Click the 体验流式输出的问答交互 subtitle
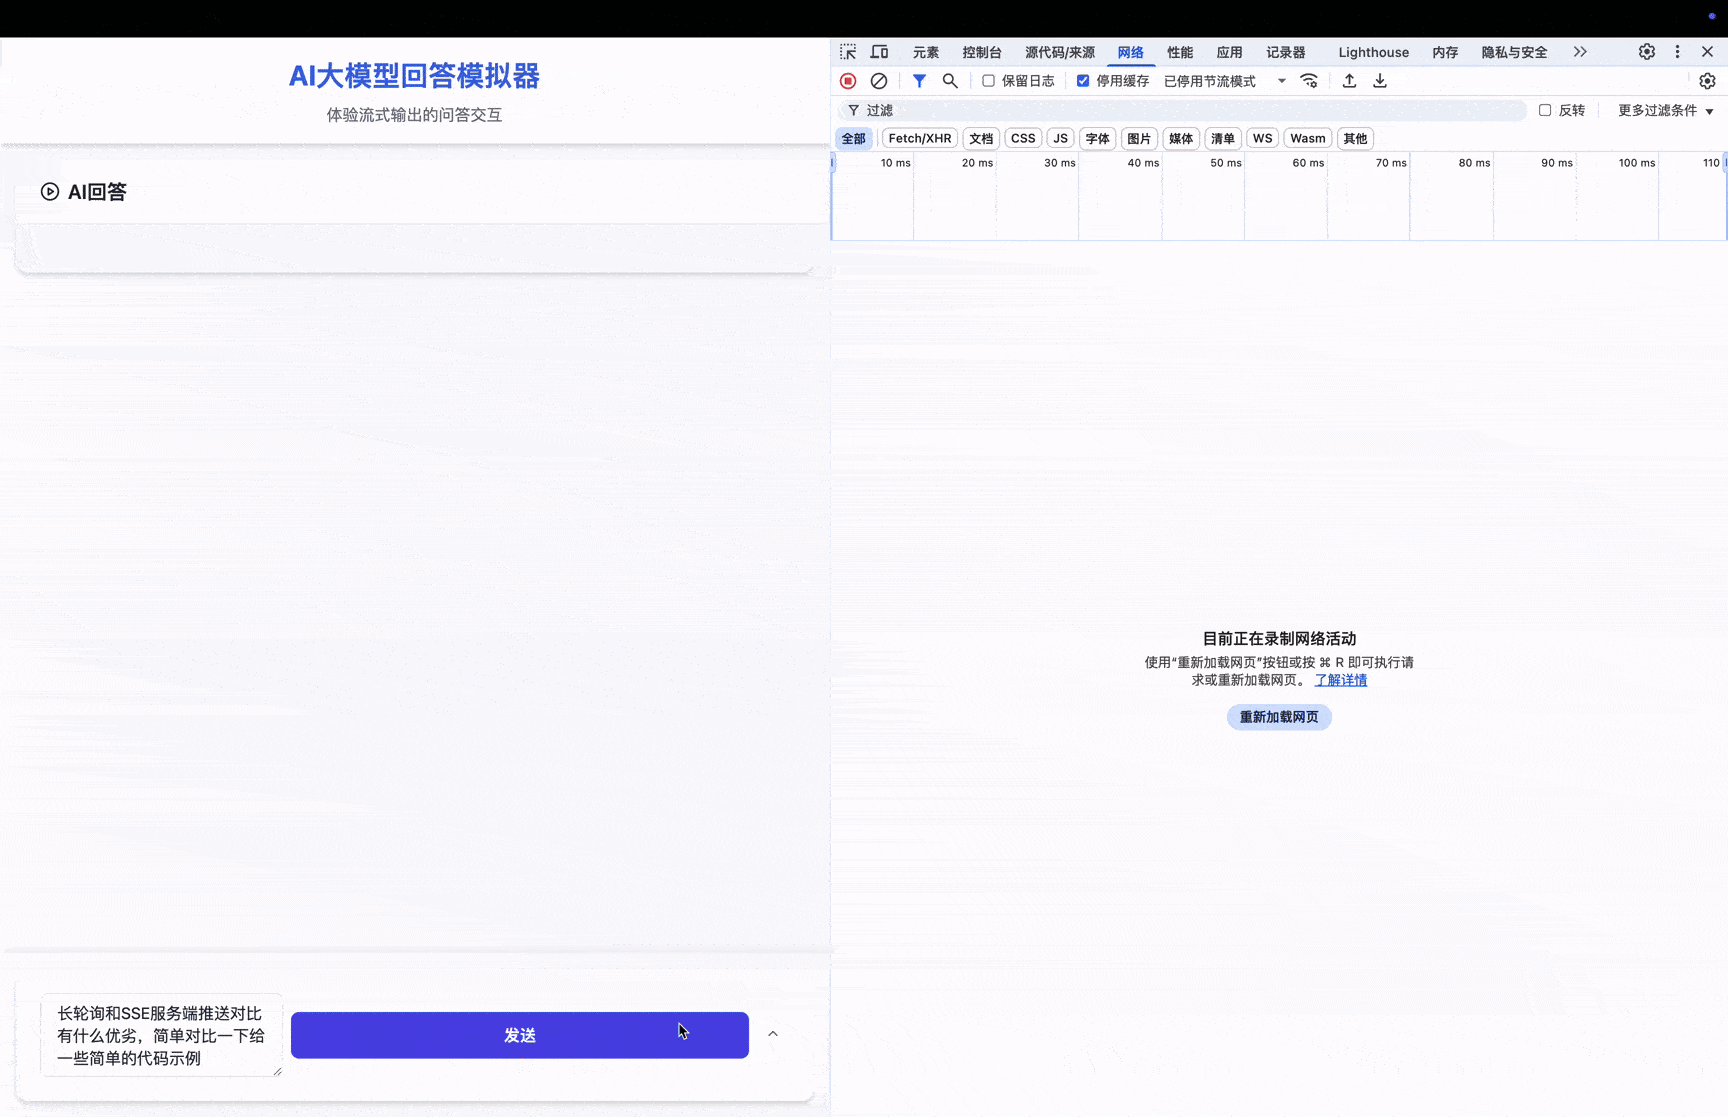The height and width of the screenshot is (1117, 1728). pyautogui.click(x=414, y=115)
